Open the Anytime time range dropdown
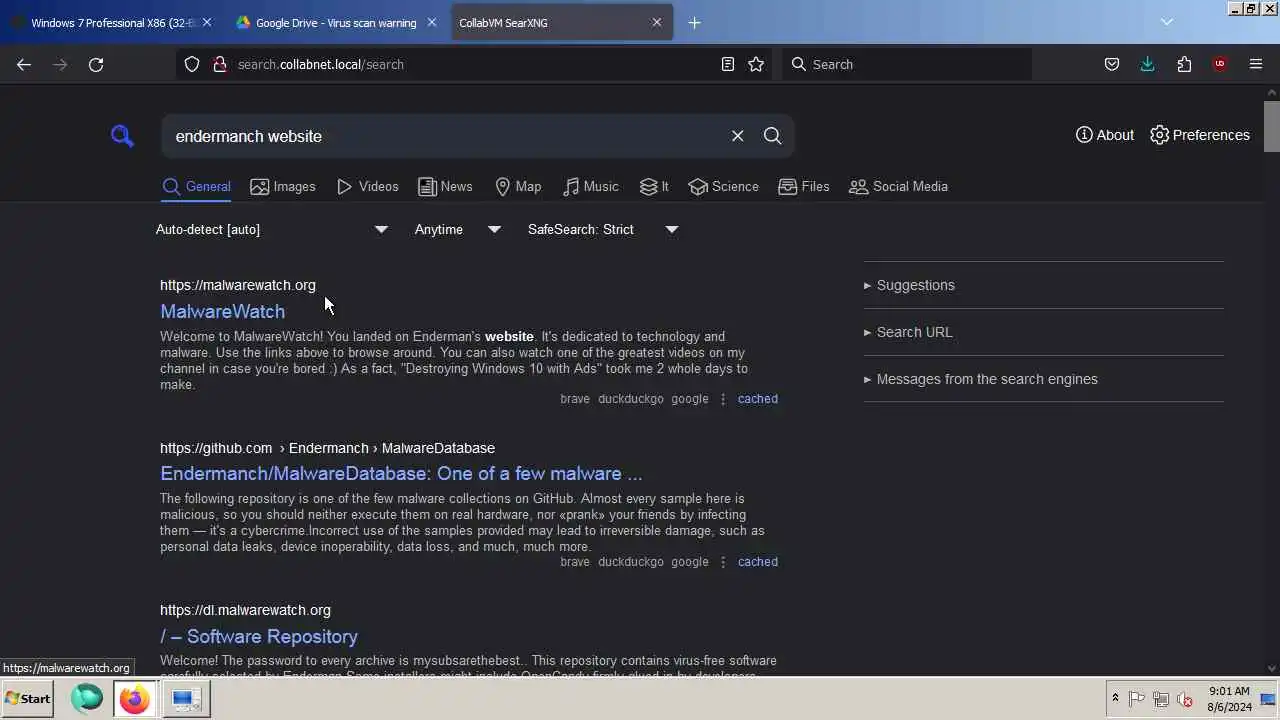 tap(458, 229)
